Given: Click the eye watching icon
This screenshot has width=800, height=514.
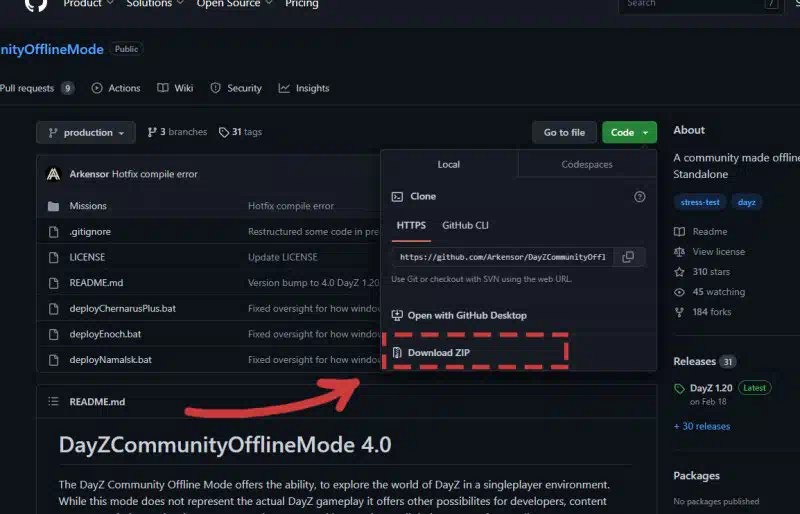Looking at the screenshot, I should tap(679, 292).
